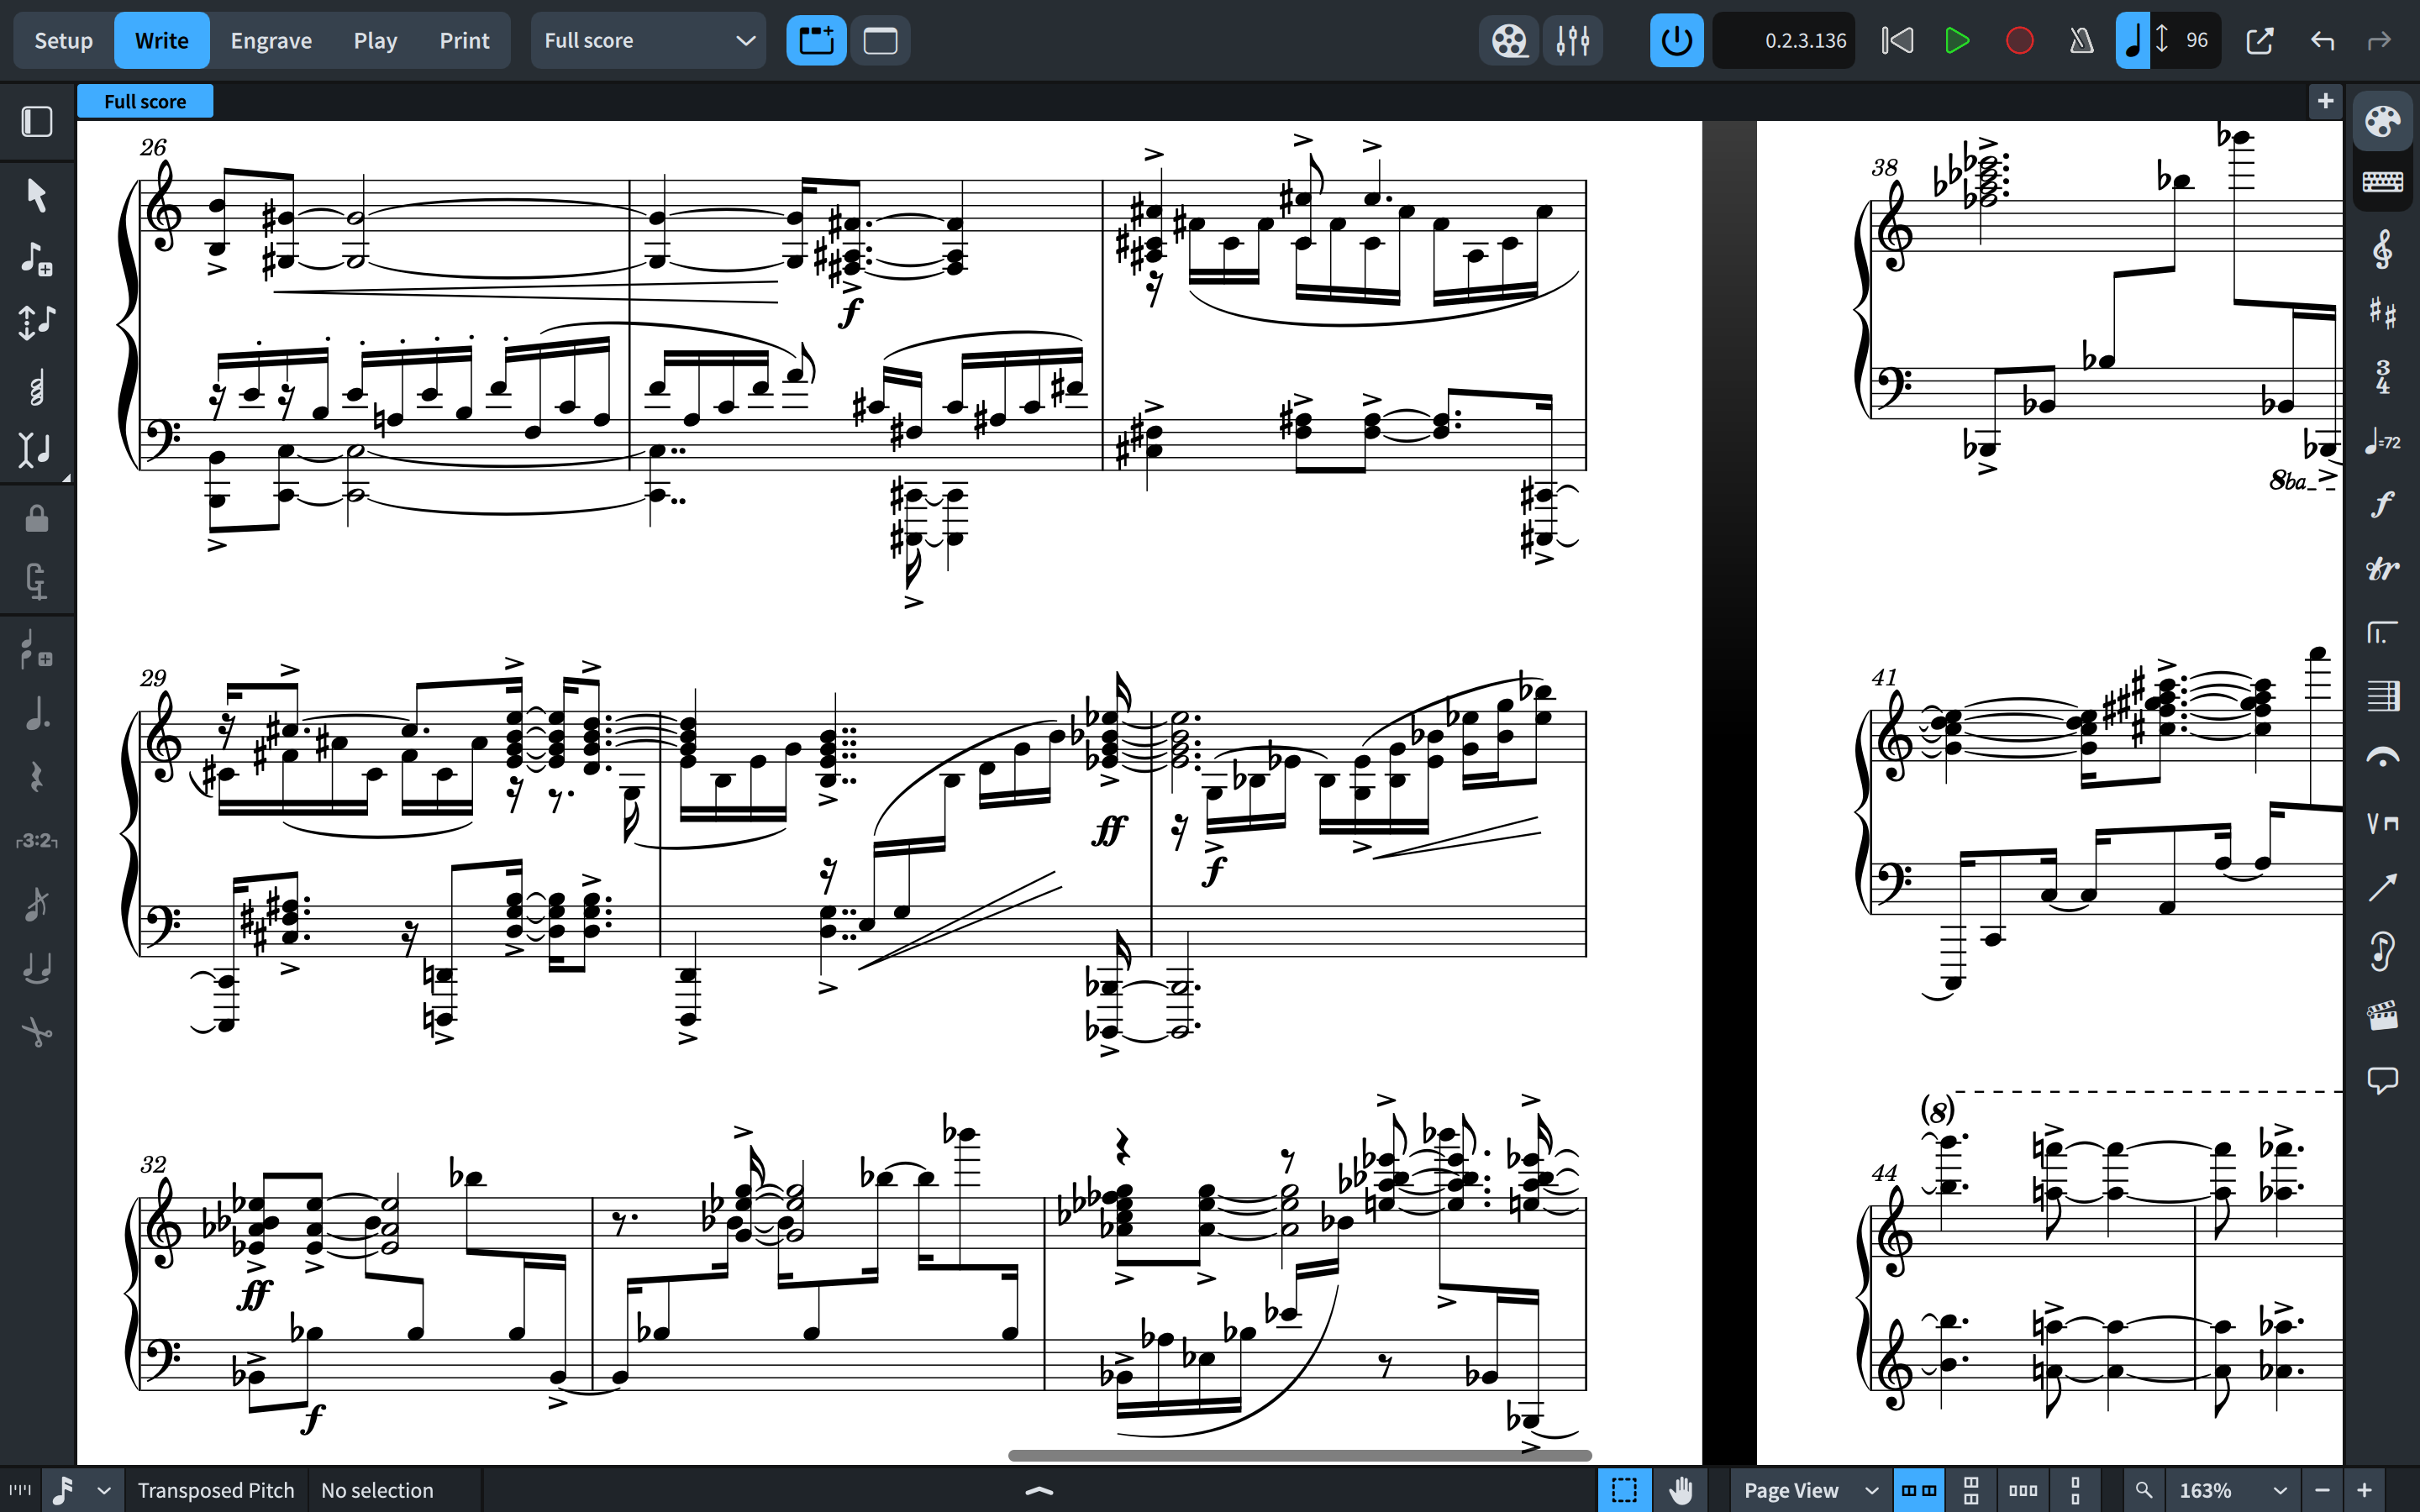Rewind to beginning of flow
Viewport: 2420px width, 1512px height.
(1897, 41)
